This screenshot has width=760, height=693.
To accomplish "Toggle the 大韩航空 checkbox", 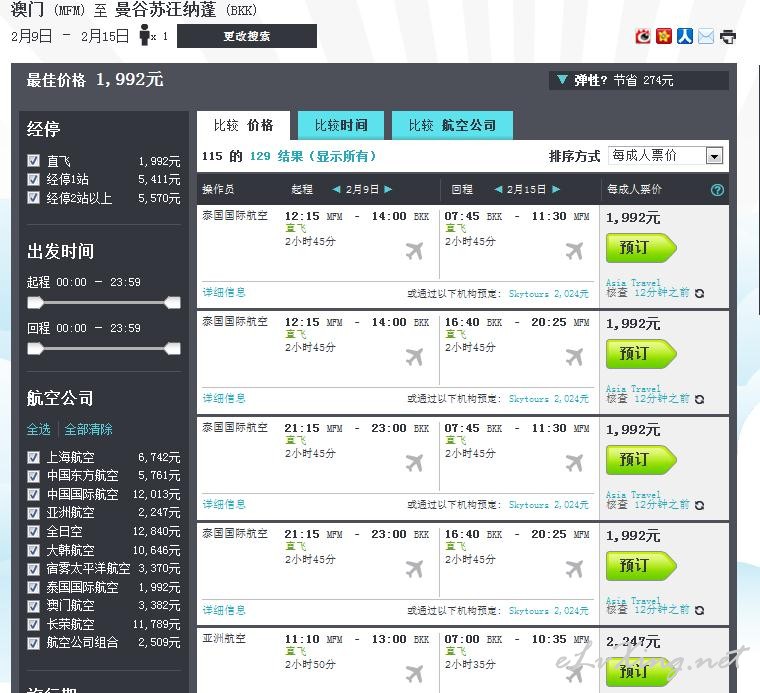I will pyautogui.click(x=33, y=551).
